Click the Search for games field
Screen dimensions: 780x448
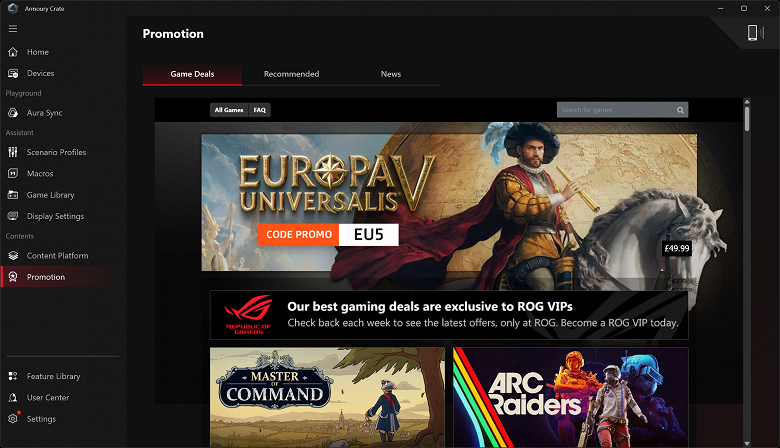tap(622, 110)
